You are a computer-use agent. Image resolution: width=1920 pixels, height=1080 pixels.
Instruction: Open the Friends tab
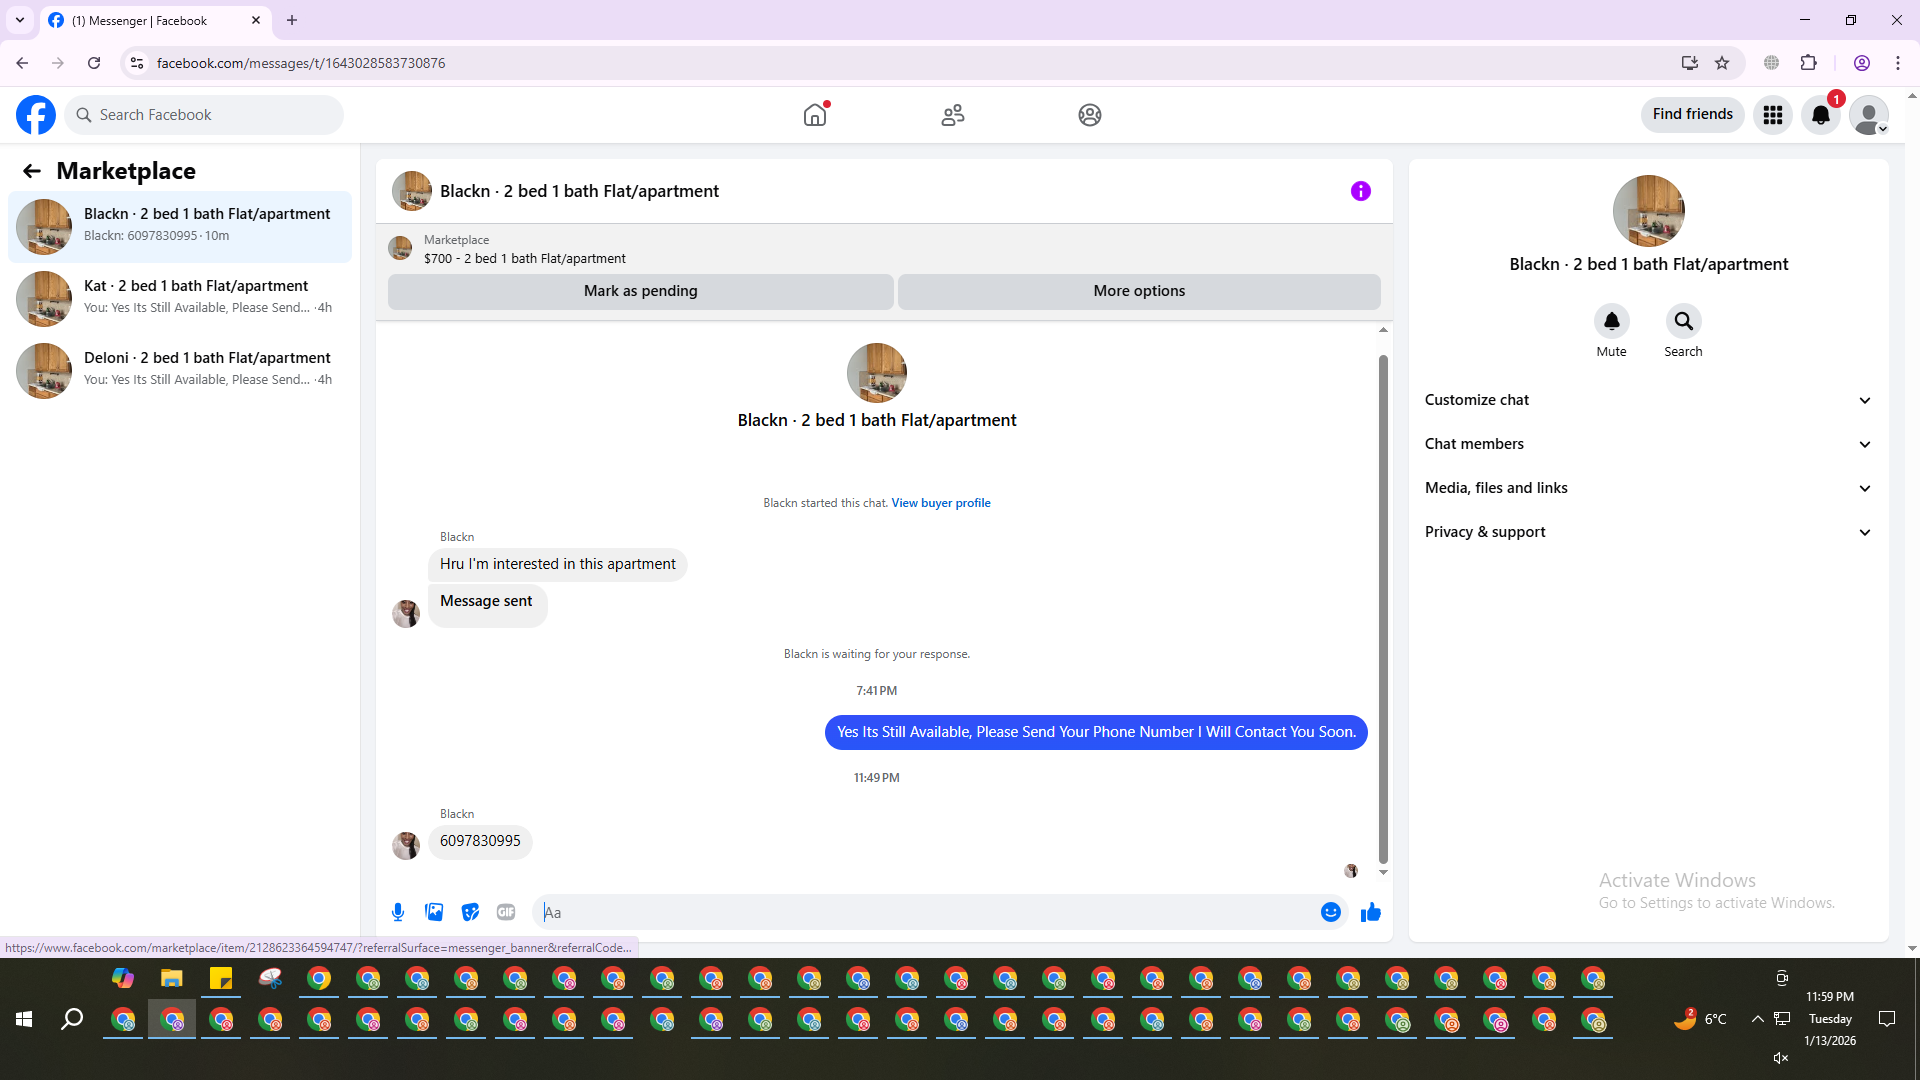click(x=952, y=115)
